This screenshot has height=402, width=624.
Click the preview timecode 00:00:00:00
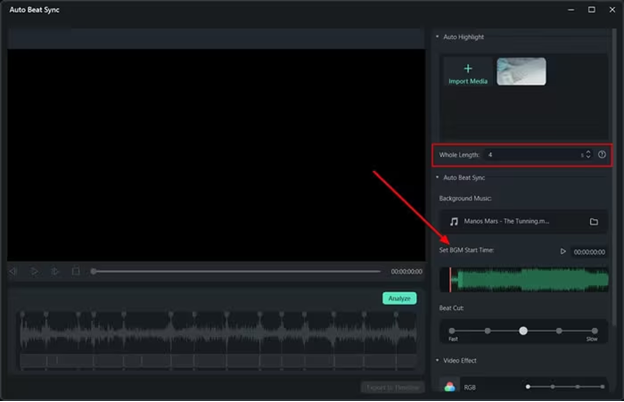(406, 271)
